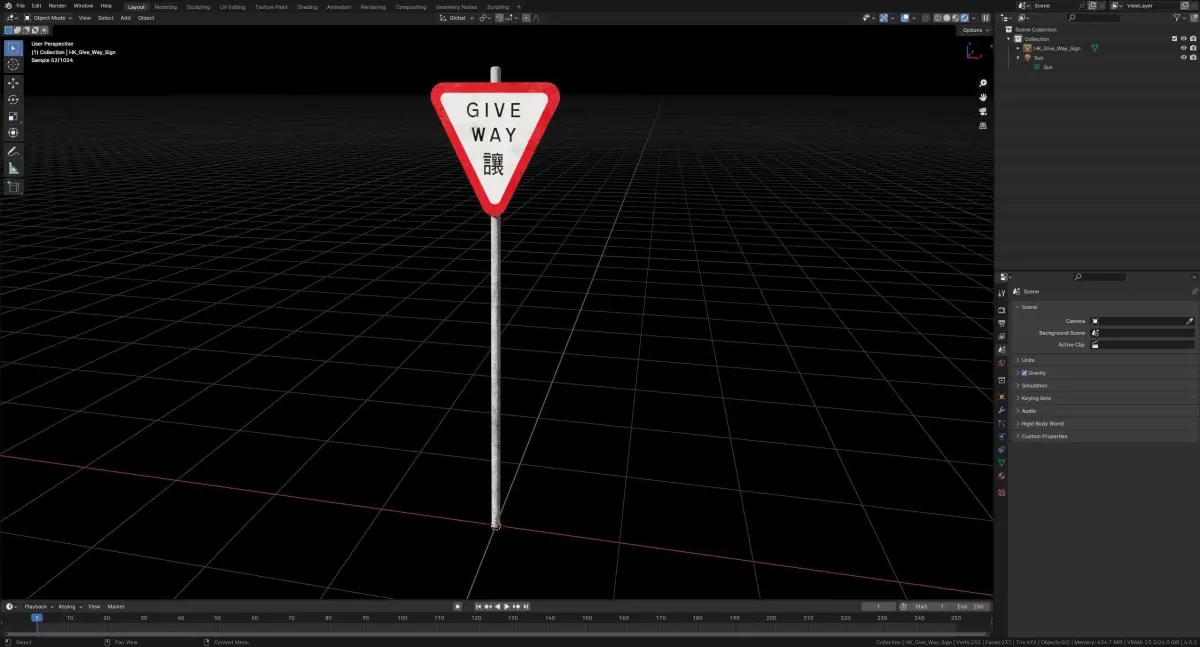Open the Object properties tab

(x=1002, y=397)
